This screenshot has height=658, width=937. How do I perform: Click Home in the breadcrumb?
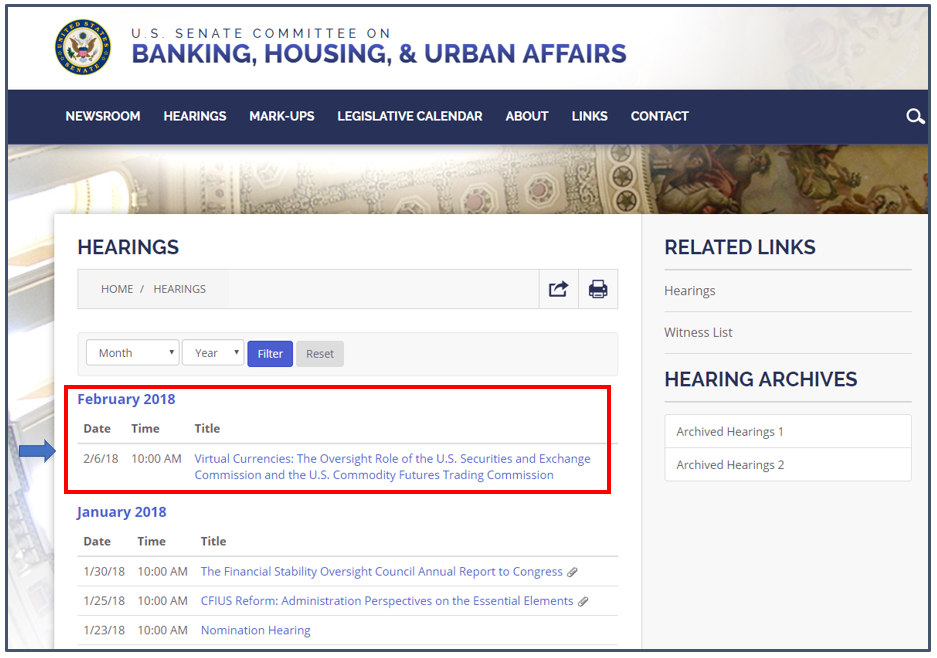pyautogui.click(x=117, y=289)
